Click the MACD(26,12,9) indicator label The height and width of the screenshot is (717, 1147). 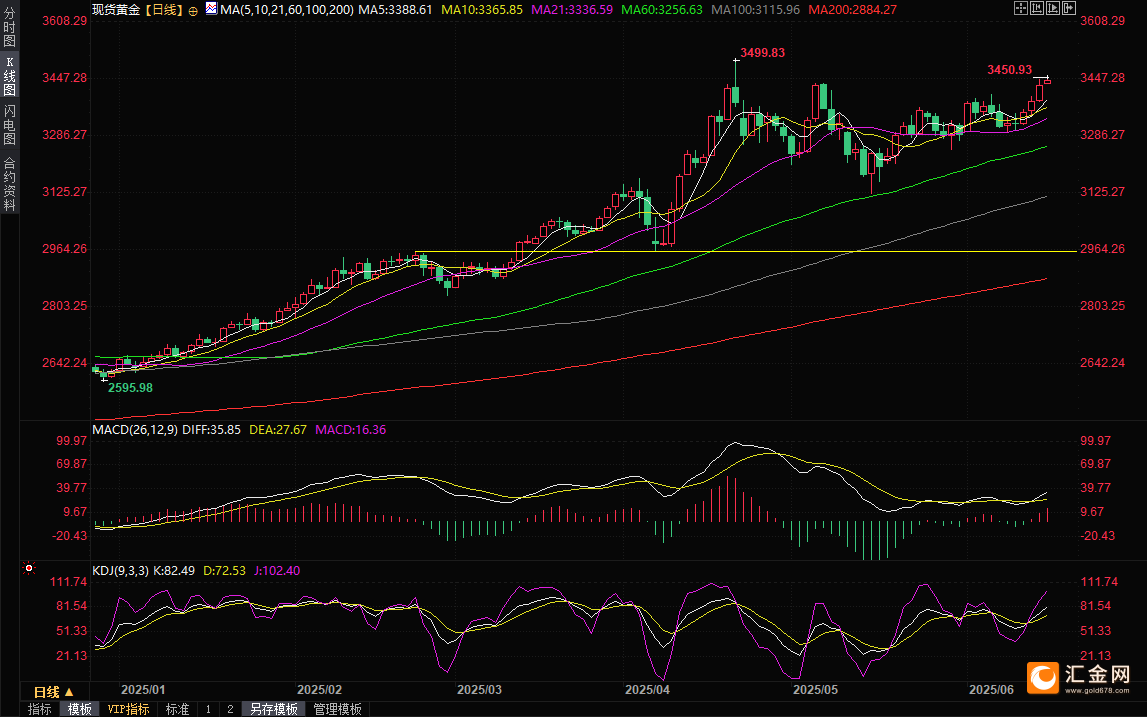coord(135,429)
